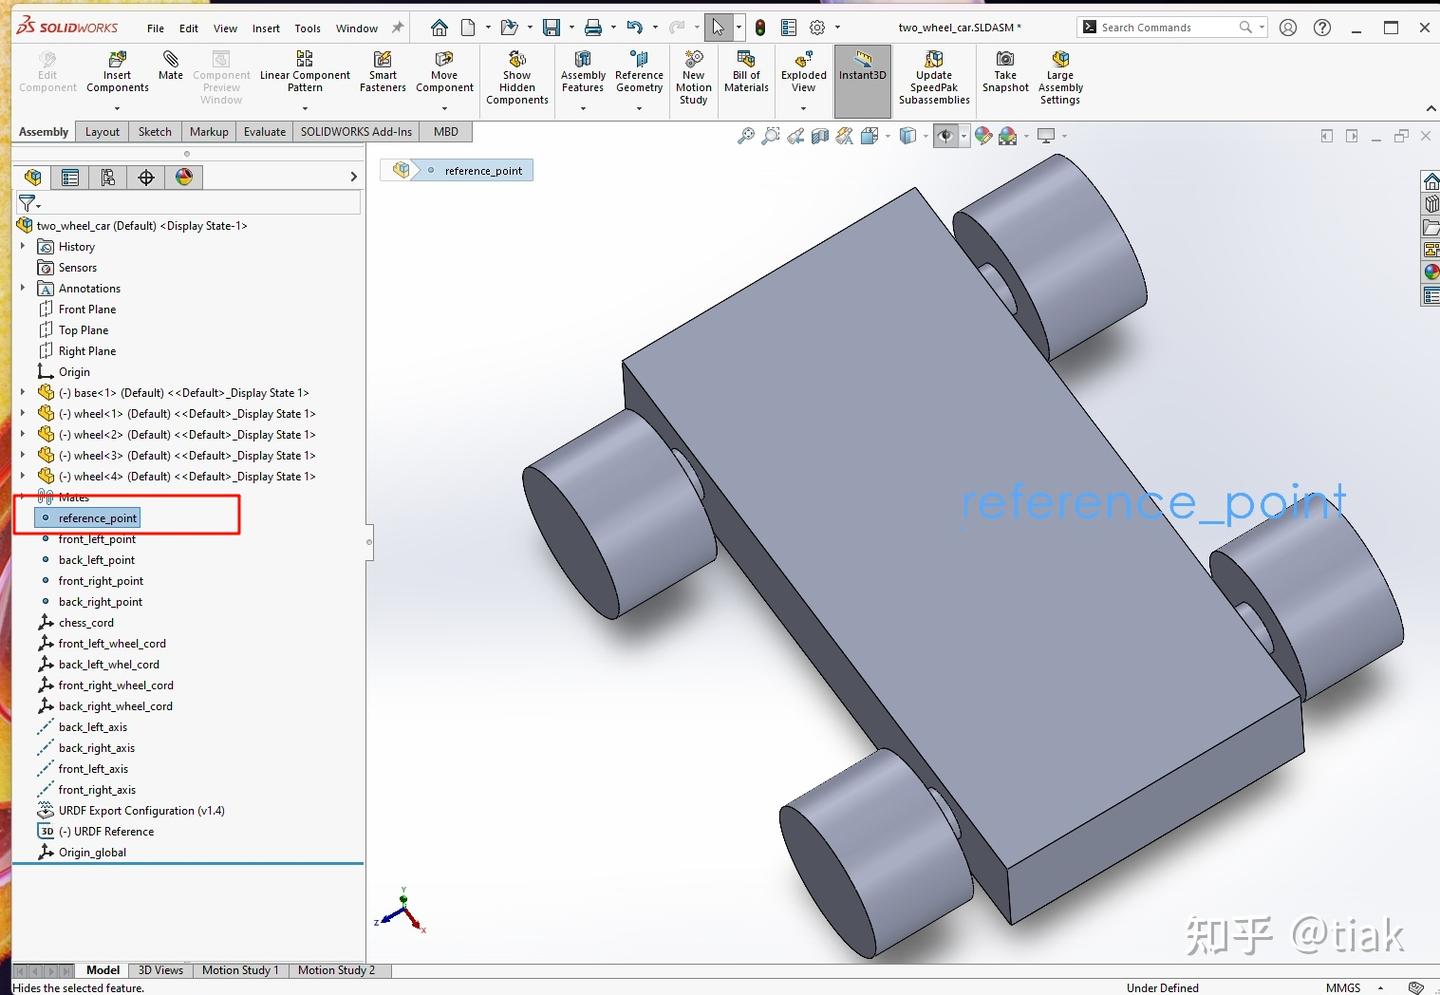Activate Move Component
The image size is (1440, 995).
pyautogui.click(x=444, y=70)
